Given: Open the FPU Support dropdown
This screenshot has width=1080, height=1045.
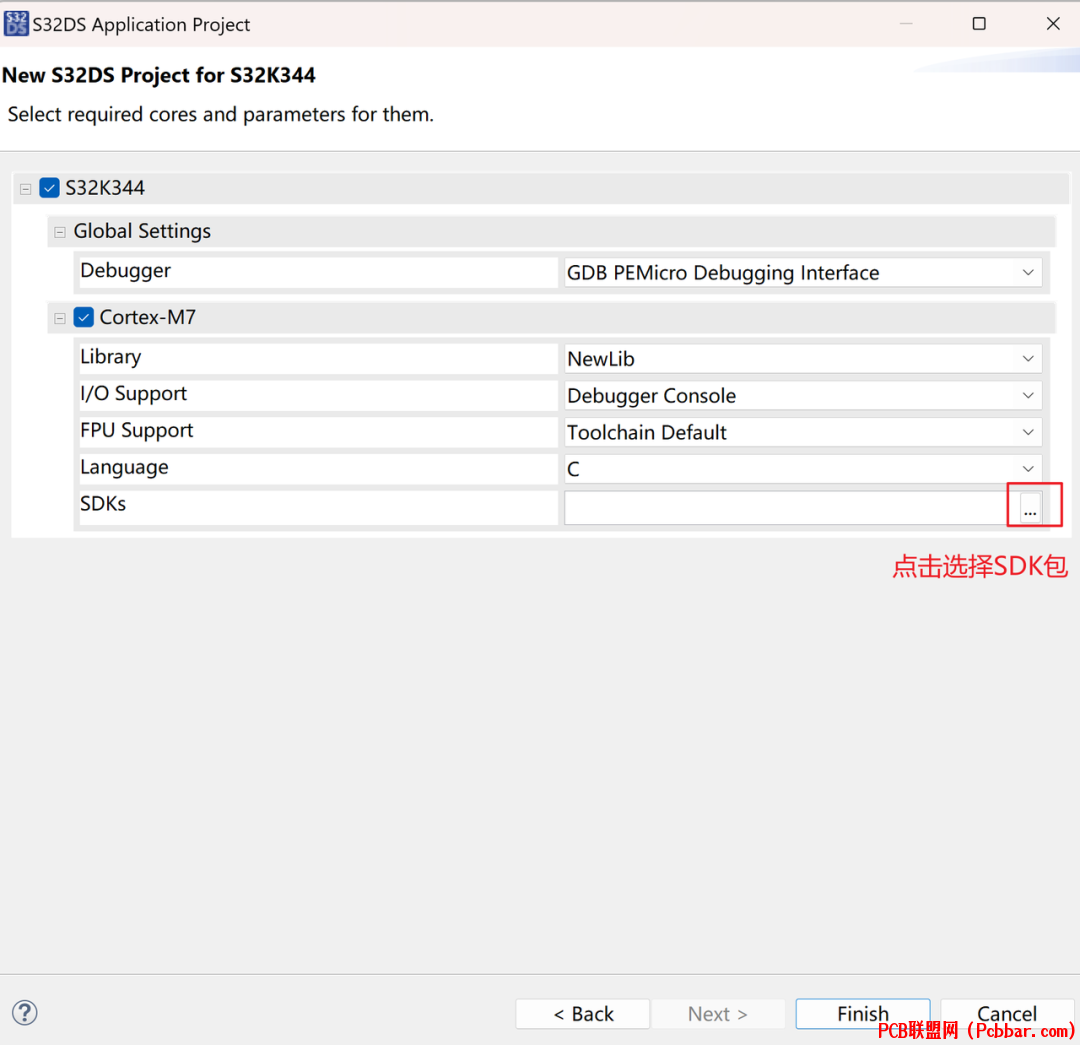Looking at the screenshot, I should click(x=802, y=432).
